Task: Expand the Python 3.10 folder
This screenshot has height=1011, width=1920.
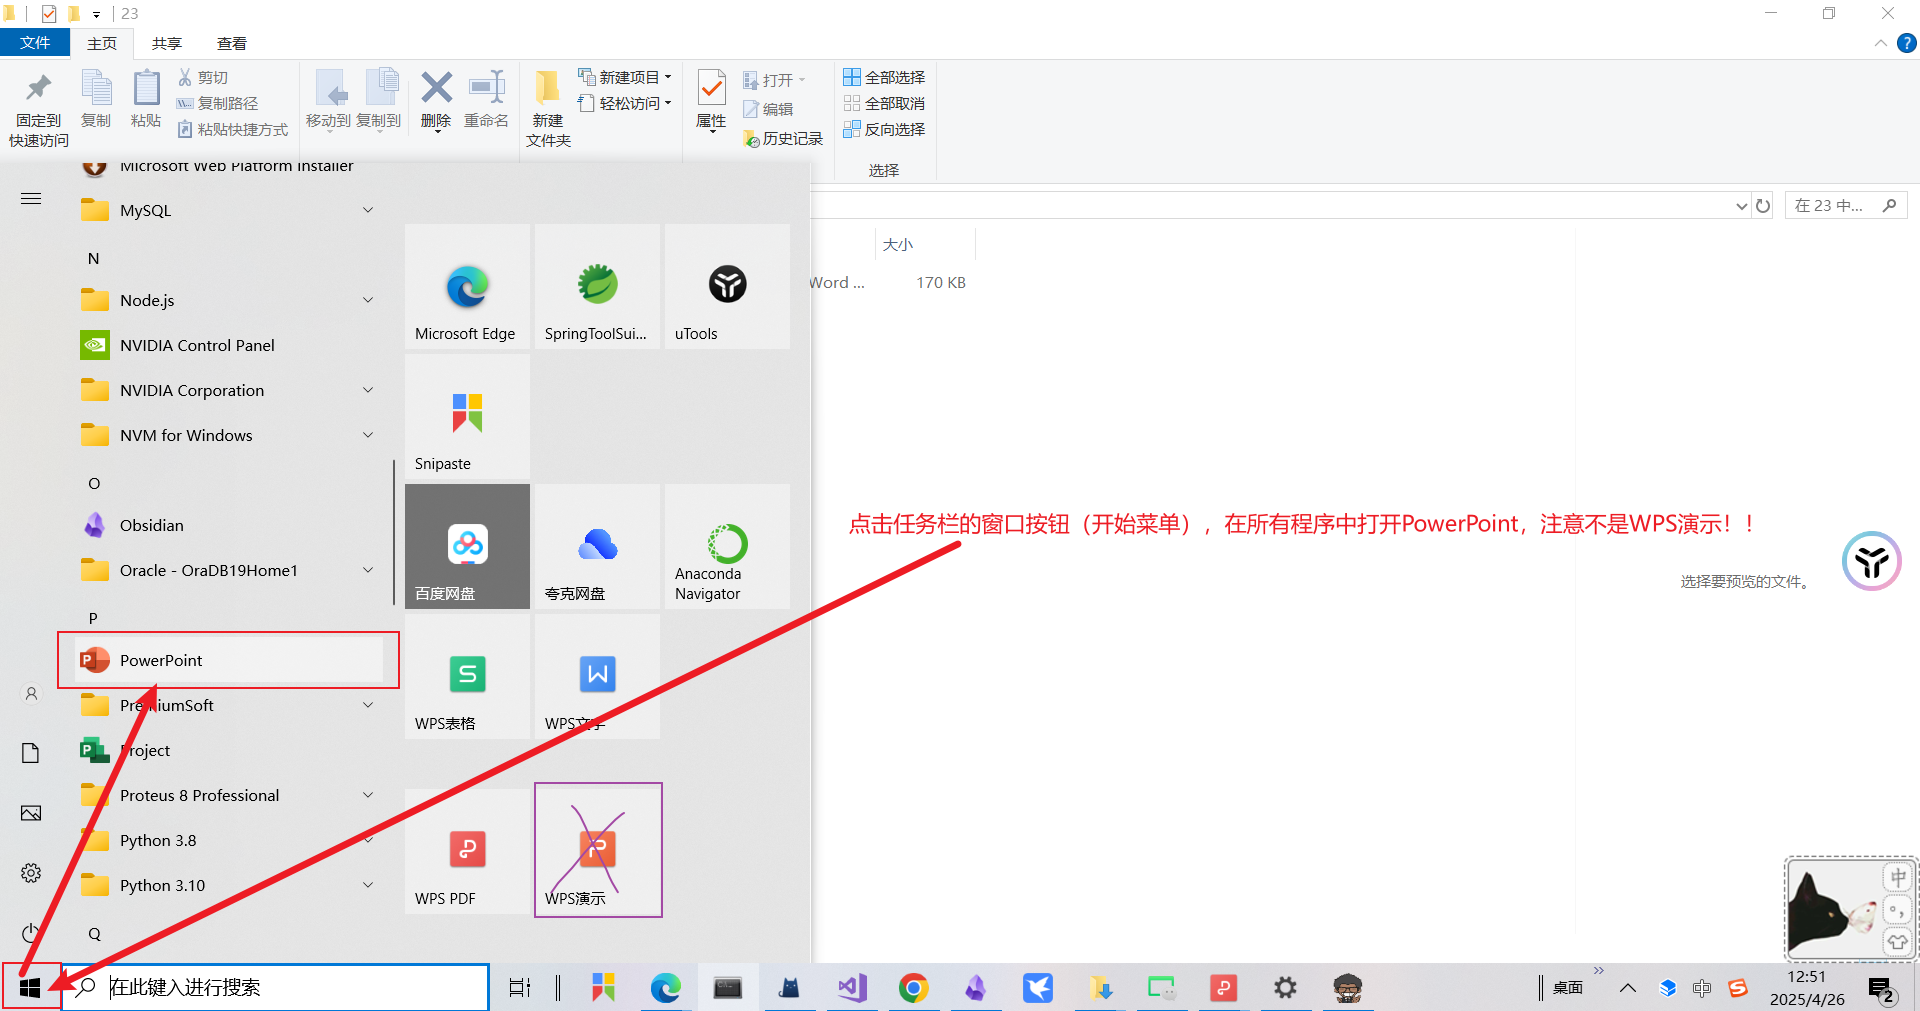Action: click(x=368, y=885)
